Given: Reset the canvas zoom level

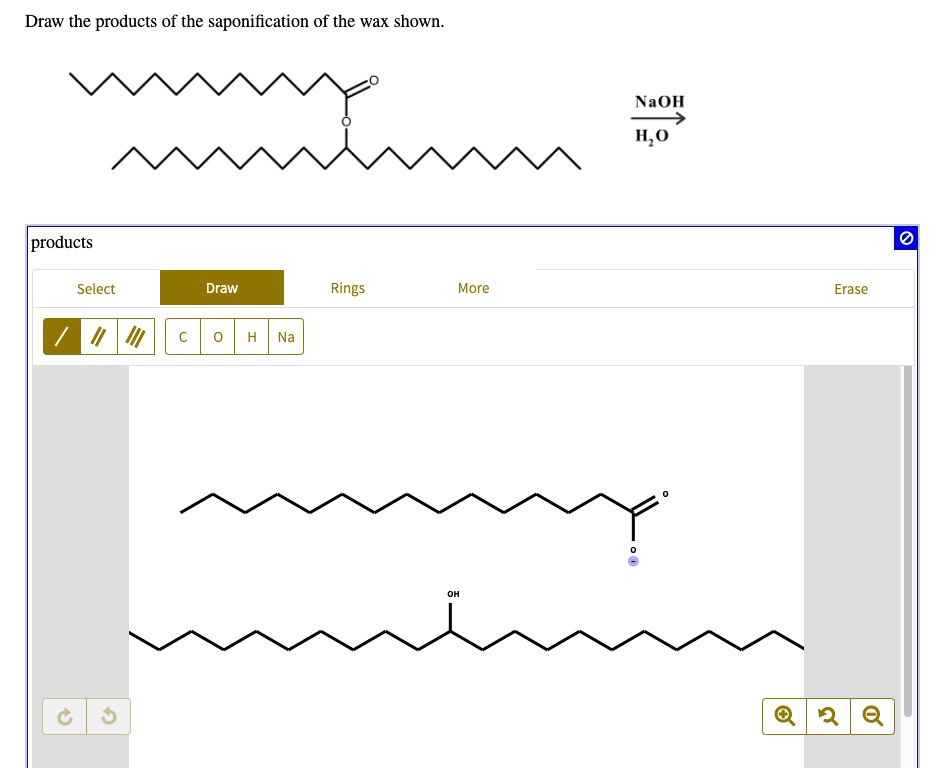Looking at the screenshot, I should coord(828,715).
